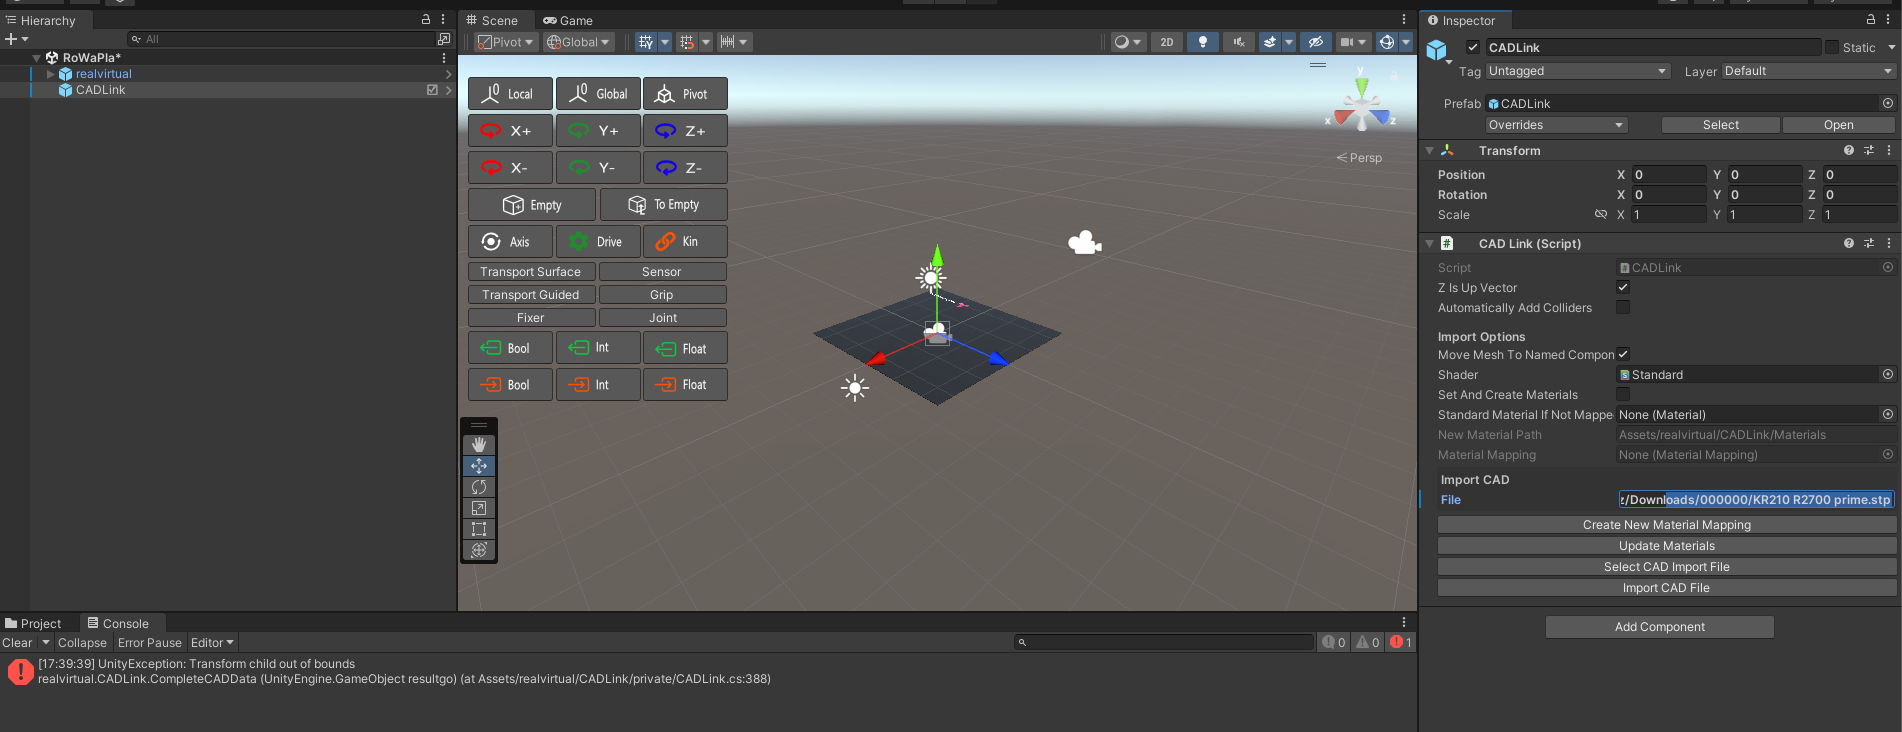This screenshot has height=732, width=1902.
Task: Open the Layer dropdown
Action: point(1808,71)
